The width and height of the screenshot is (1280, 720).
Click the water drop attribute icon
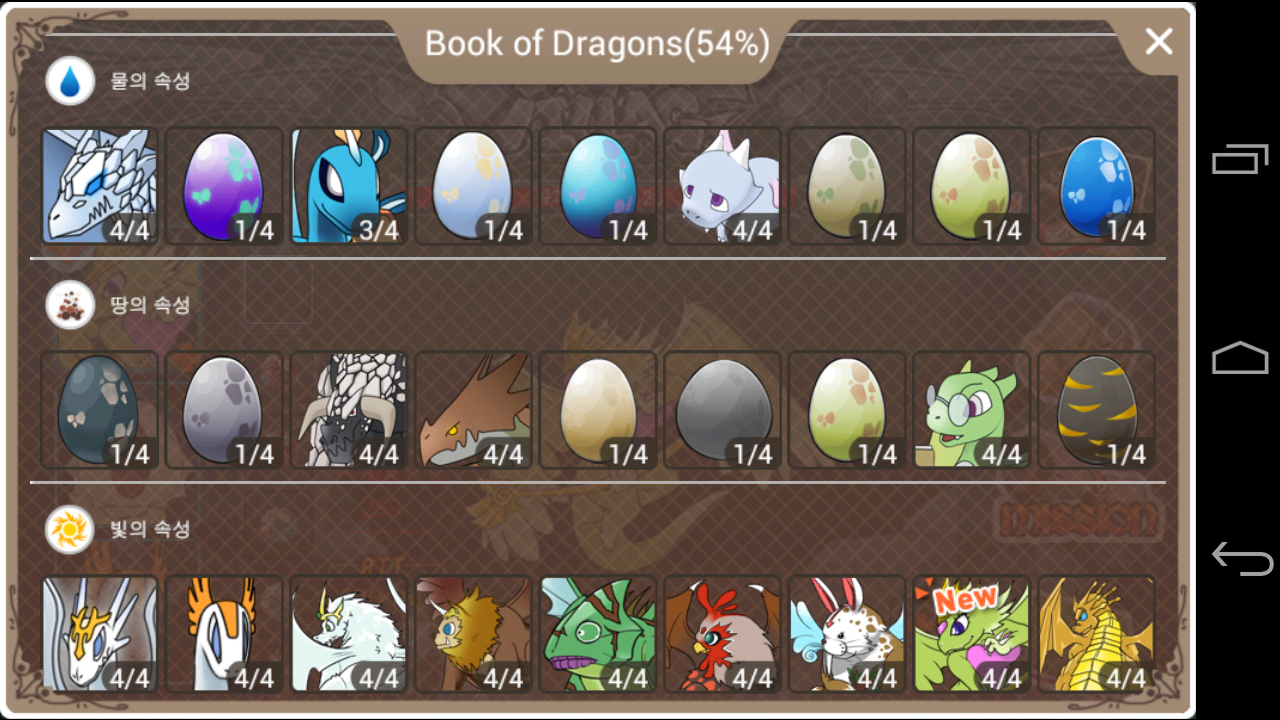point(70,82)
